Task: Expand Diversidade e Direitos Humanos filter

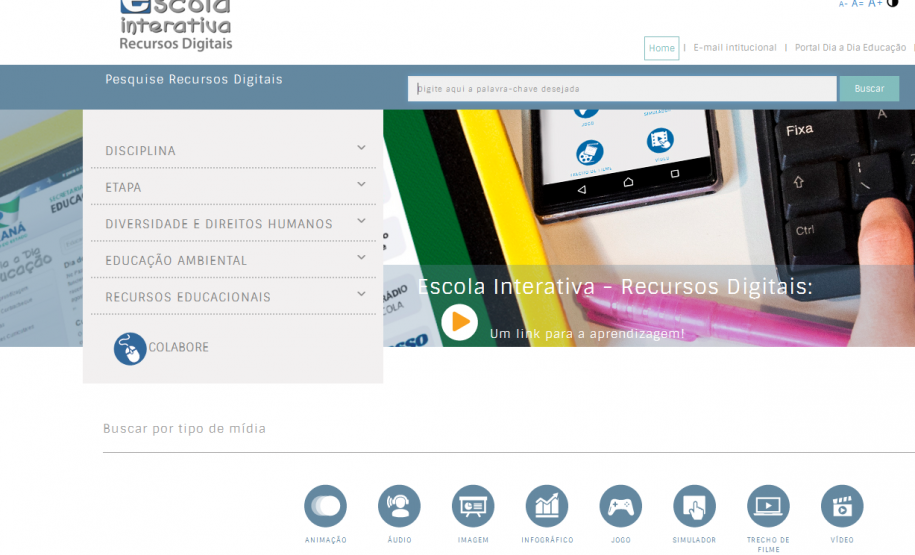Action: coord(233,224)
